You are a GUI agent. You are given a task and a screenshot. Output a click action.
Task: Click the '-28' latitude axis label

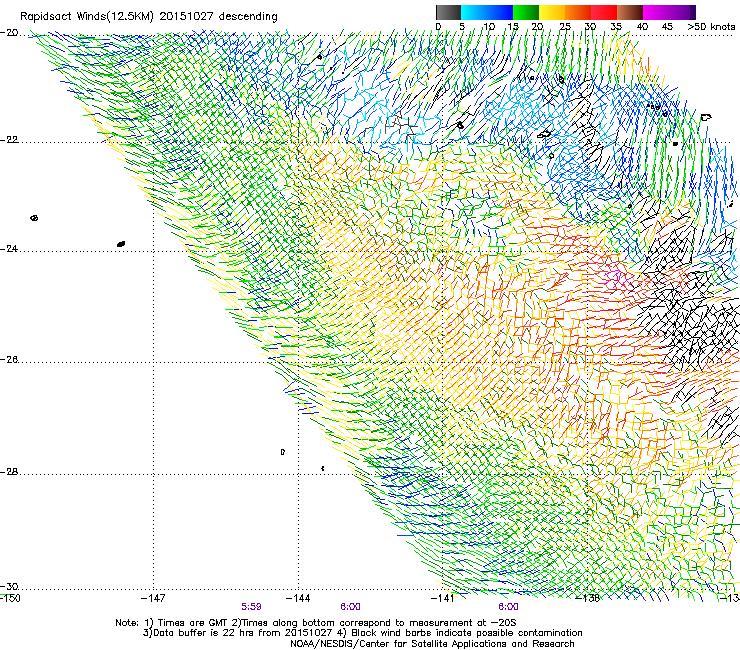tap(9, 472)
